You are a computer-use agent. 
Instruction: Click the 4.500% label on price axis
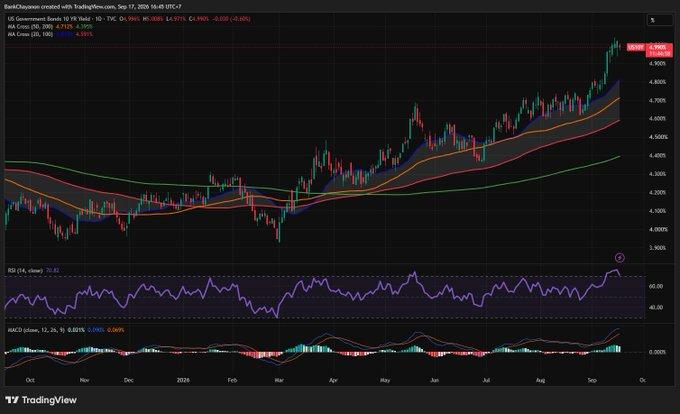(x=658, y=137)
